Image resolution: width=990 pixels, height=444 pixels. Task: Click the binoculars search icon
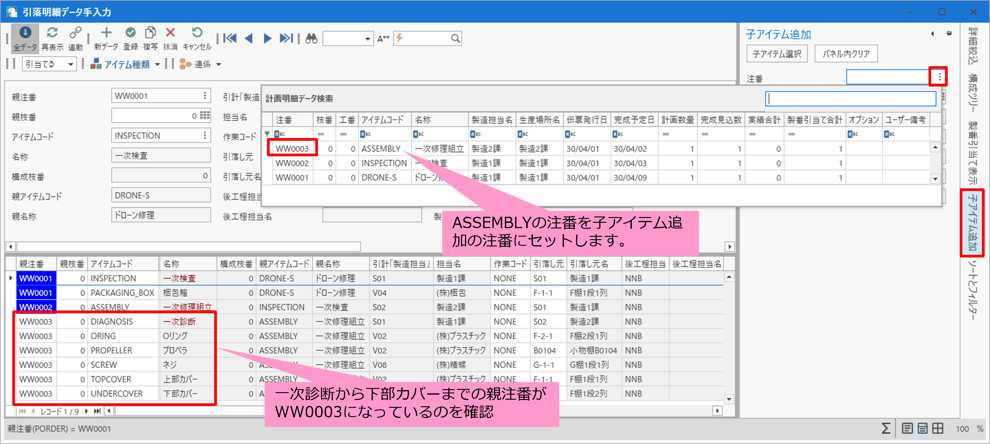click(311, 38)
